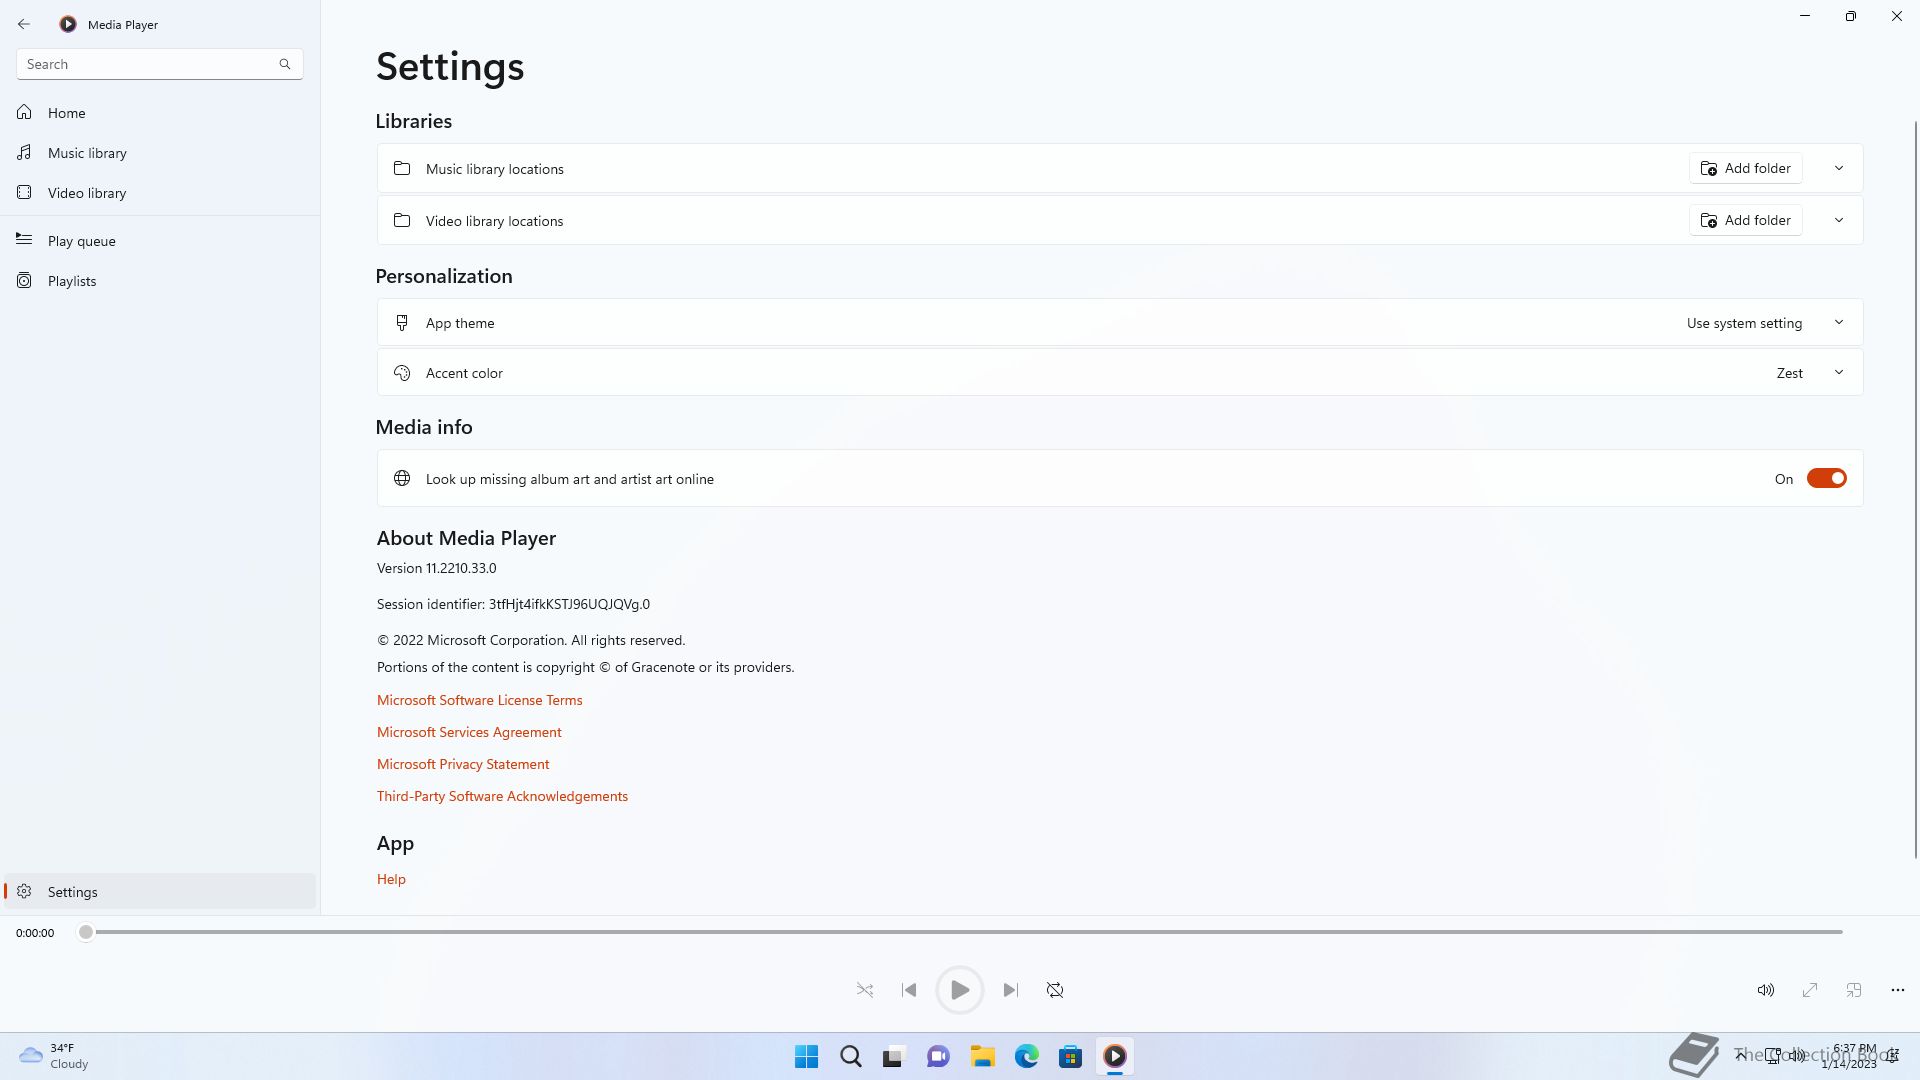Open Playlists in sidebar
Viewport: 1920px width, 1080px height.
tap(160, 281)
